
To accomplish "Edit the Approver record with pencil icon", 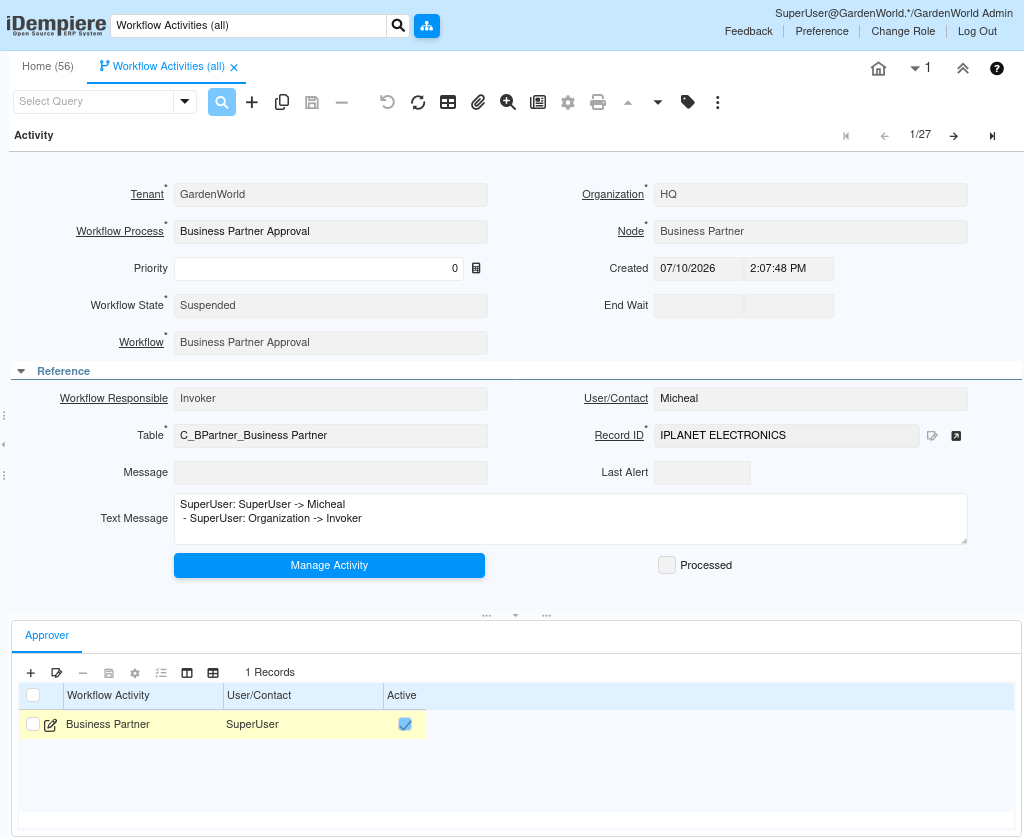I will [x=56, y=673].
